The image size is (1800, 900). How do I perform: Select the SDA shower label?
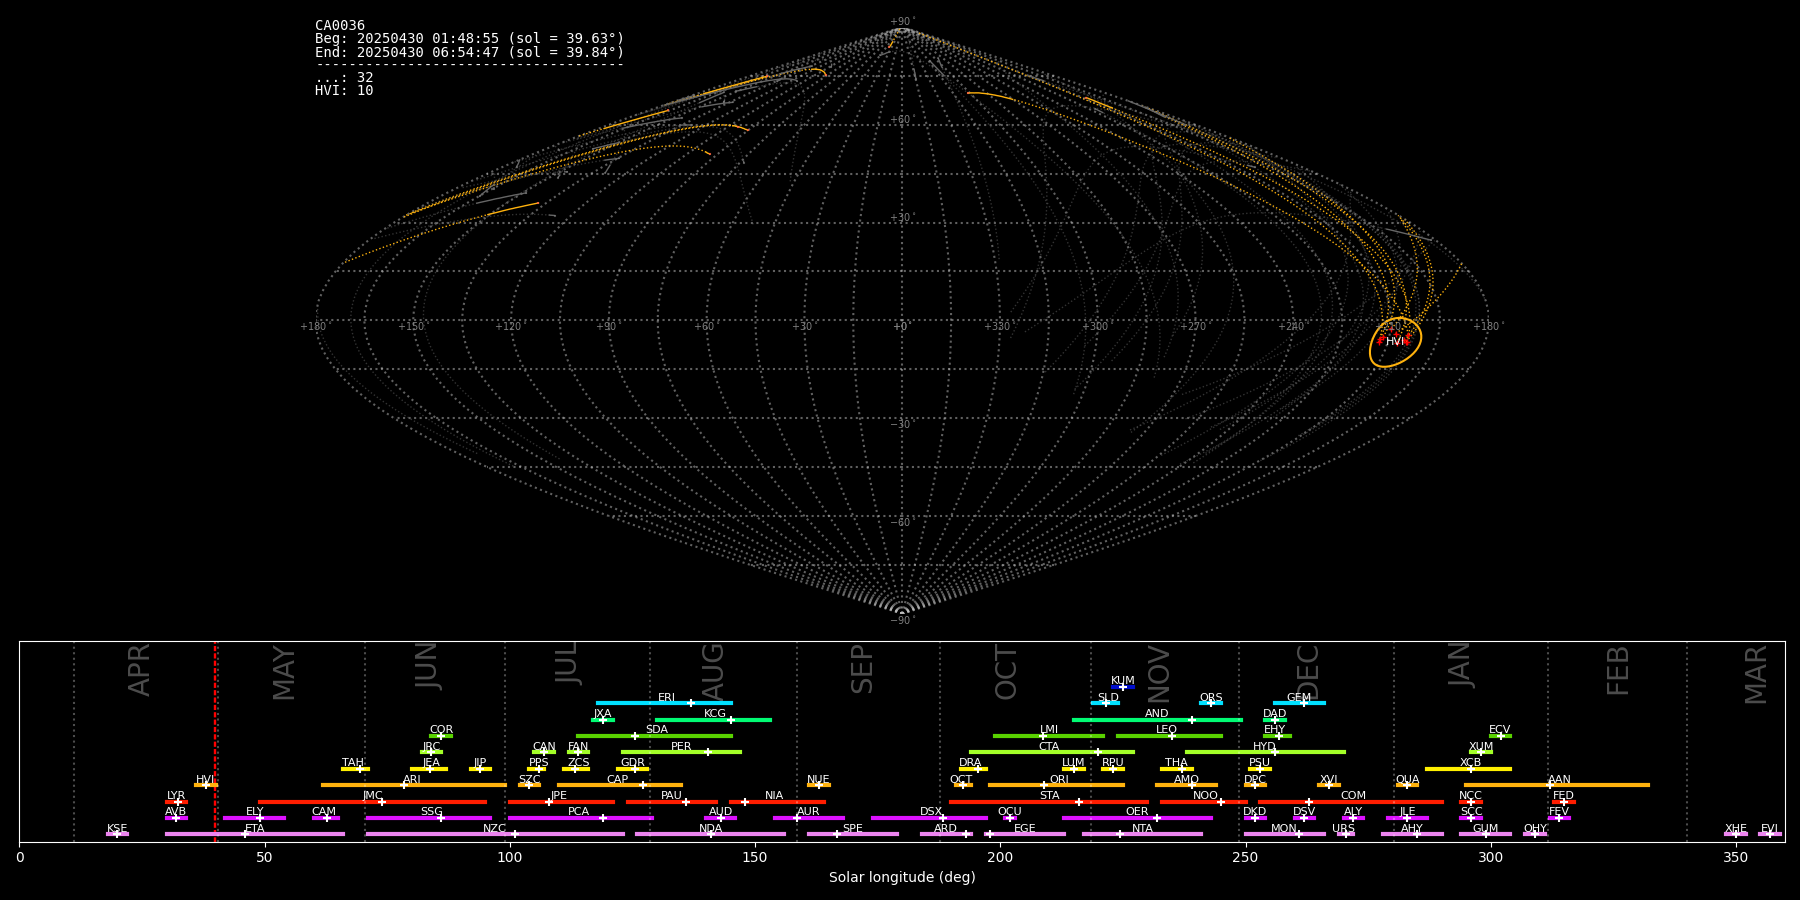[x=657, y=730]
